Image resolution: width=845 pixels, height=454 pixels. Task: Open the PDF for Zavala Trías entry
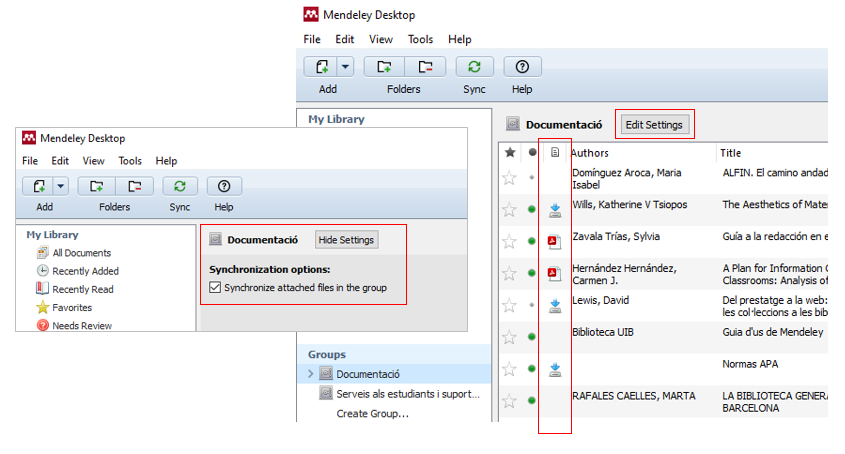555,242
